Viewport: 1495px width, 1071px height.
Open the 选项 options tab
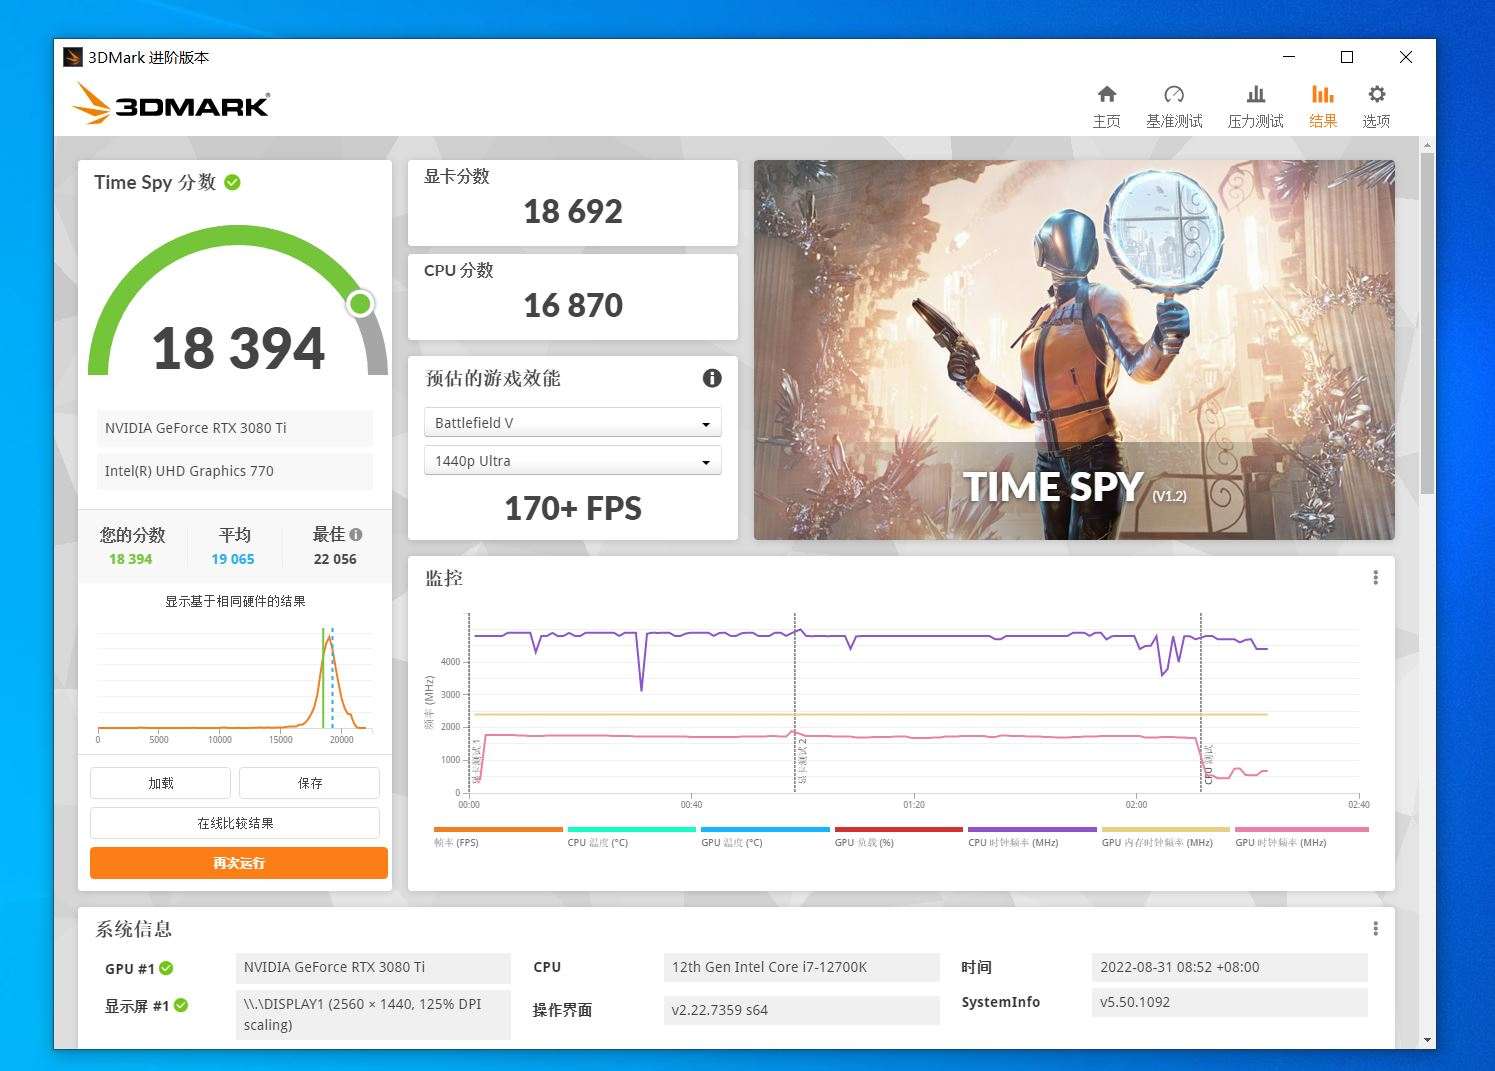[x=1376, y=106]
